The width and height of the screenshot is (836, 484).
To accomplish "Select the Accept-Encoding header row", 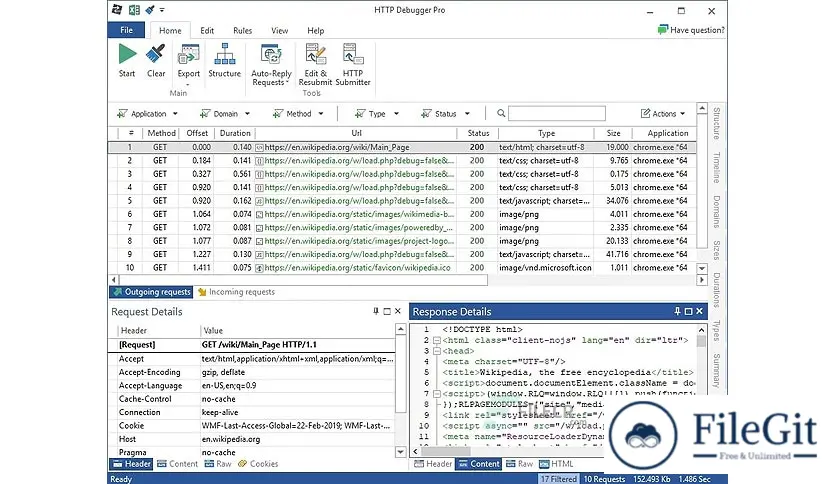I will point(252,372).
